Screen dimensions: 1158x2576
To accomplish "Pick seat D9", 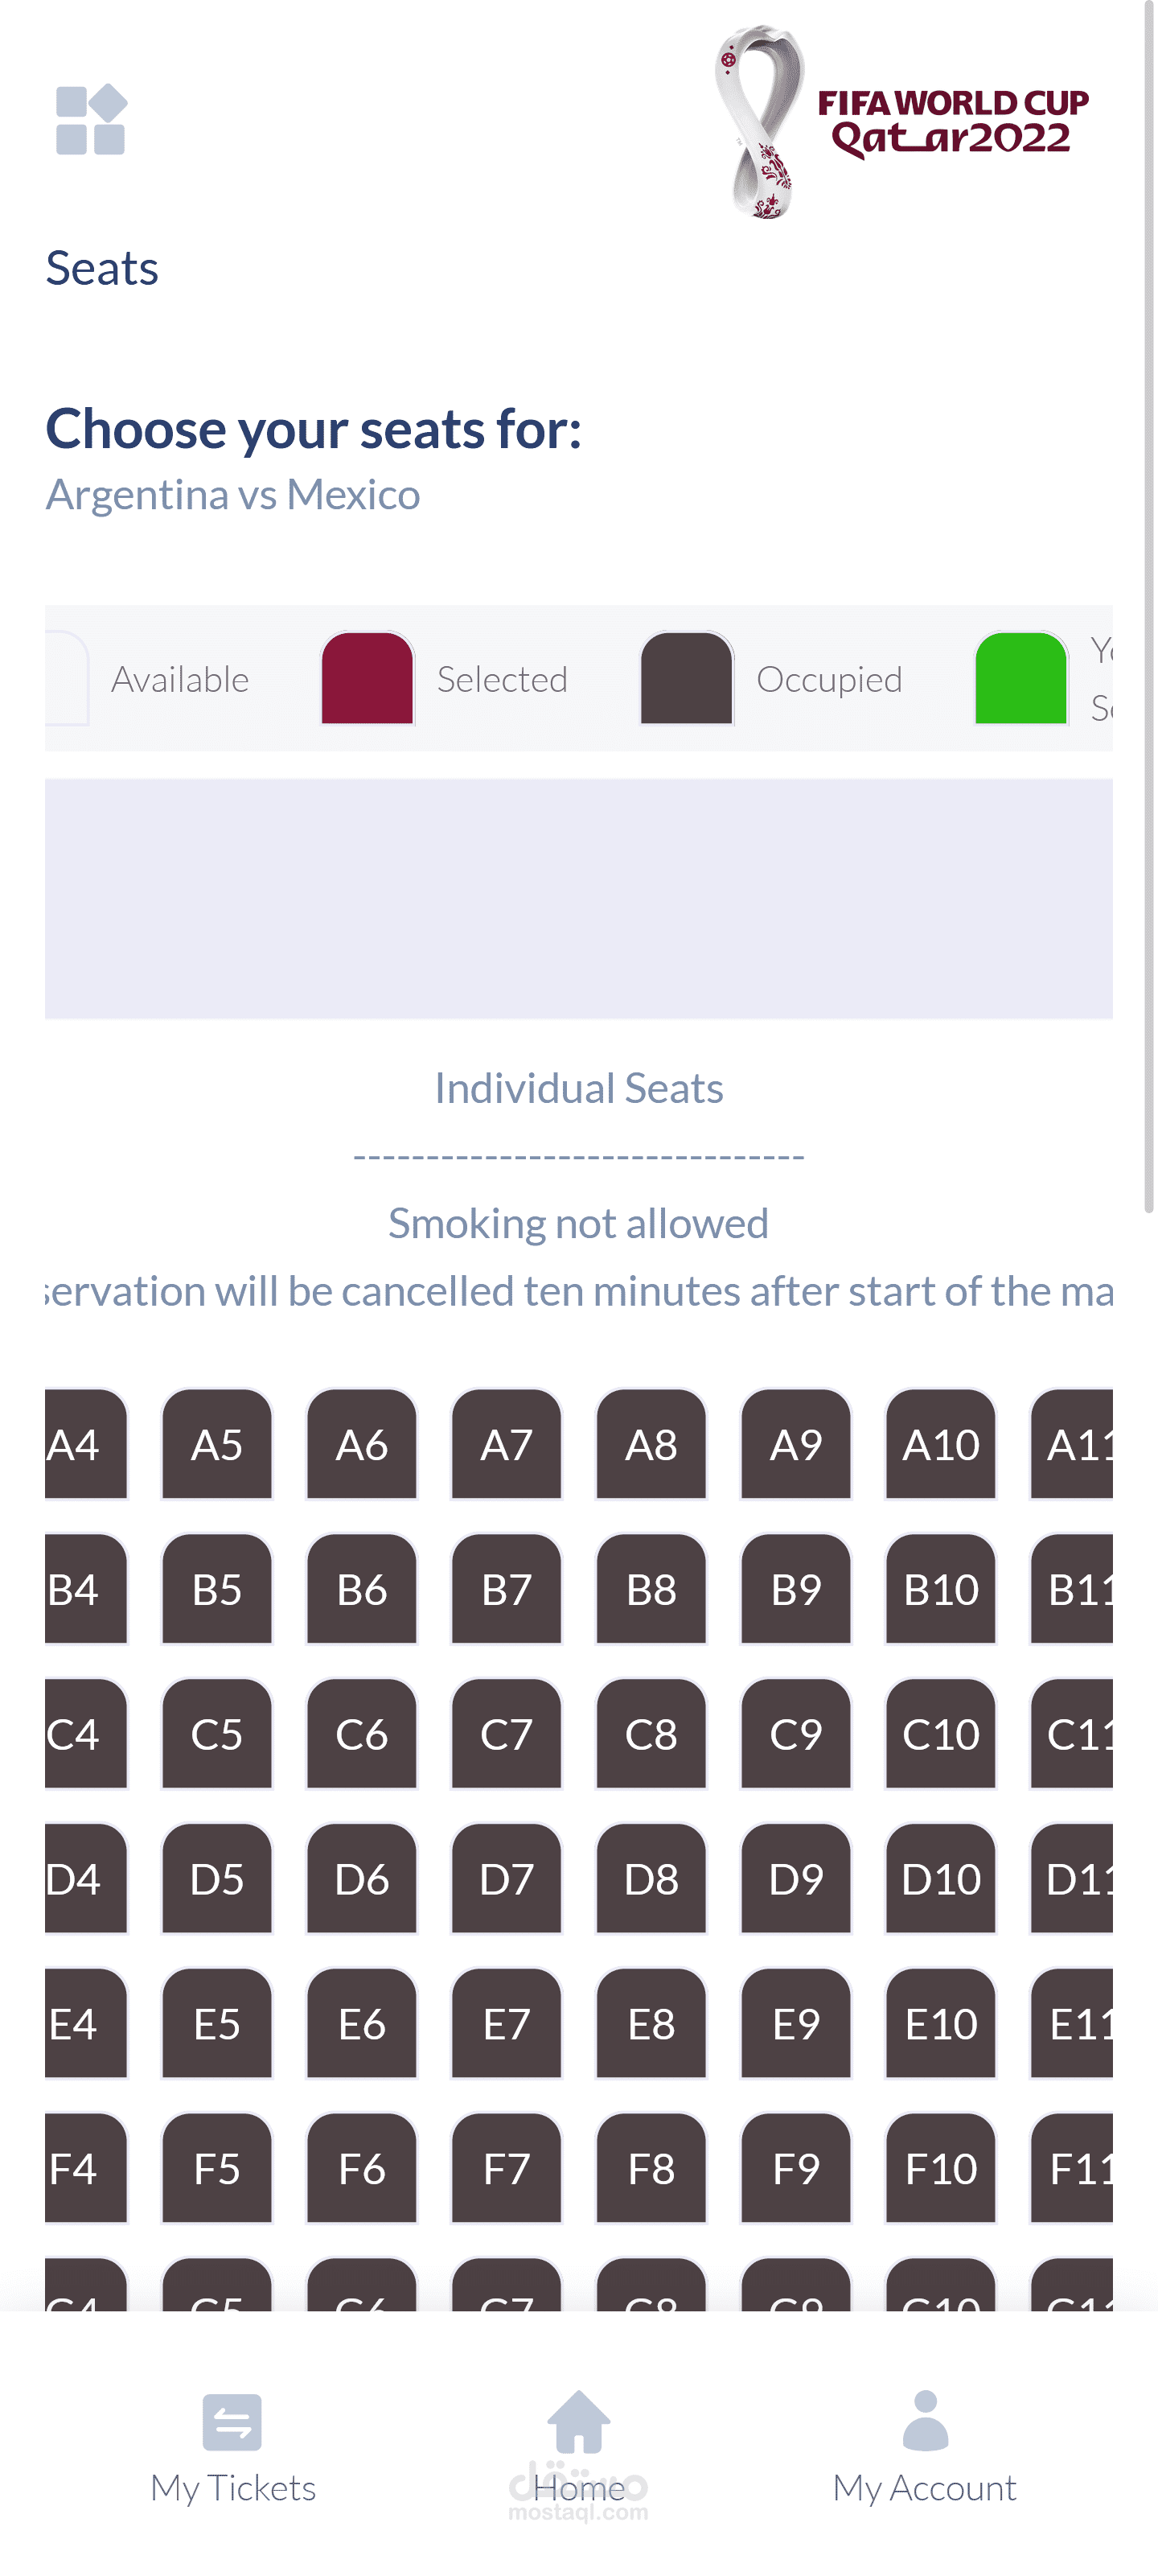I will pos(796,1879).
